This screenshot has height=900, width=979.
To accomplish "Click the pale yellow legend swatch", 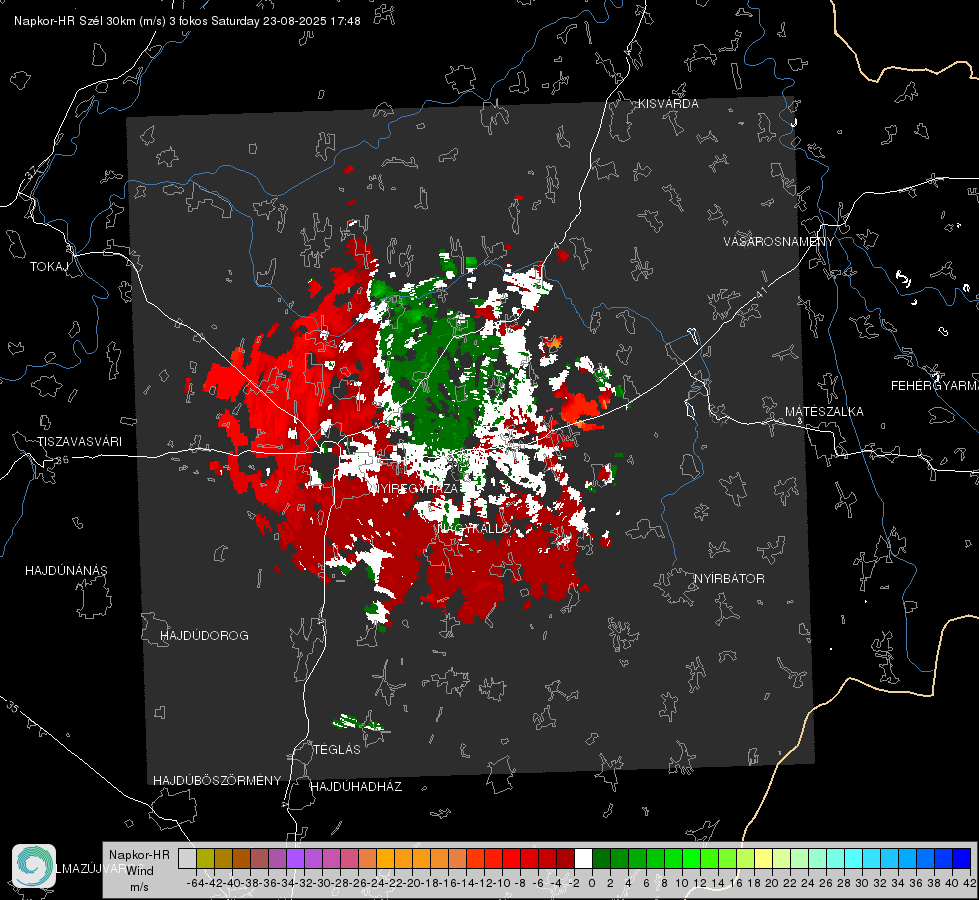I will 763,858.
